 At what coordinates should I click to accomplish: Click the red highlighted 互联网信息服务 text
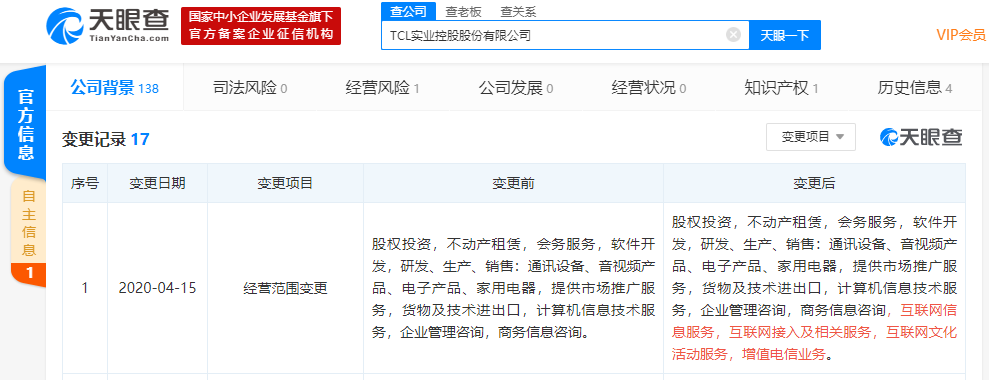815,321
